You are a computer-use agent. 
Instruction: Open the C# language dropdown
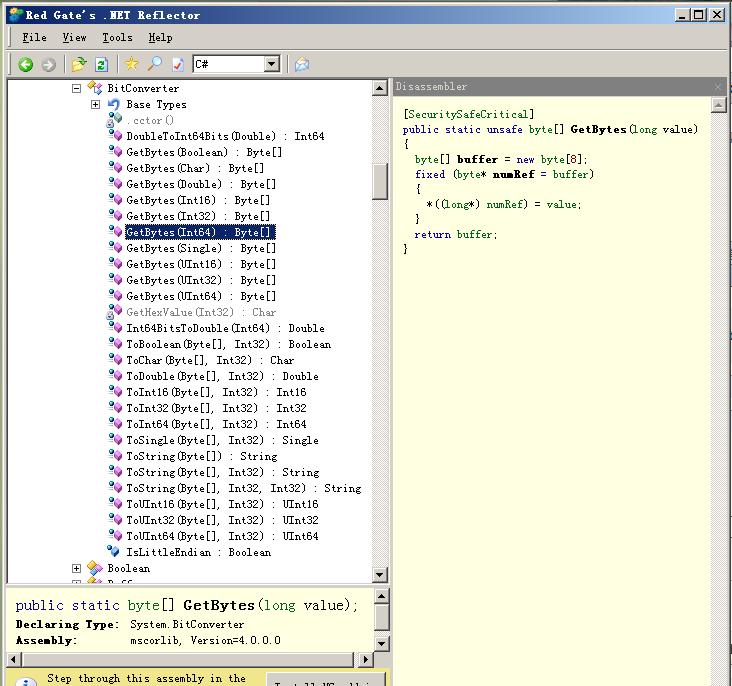pyautogui.click(x=272, y=64)
